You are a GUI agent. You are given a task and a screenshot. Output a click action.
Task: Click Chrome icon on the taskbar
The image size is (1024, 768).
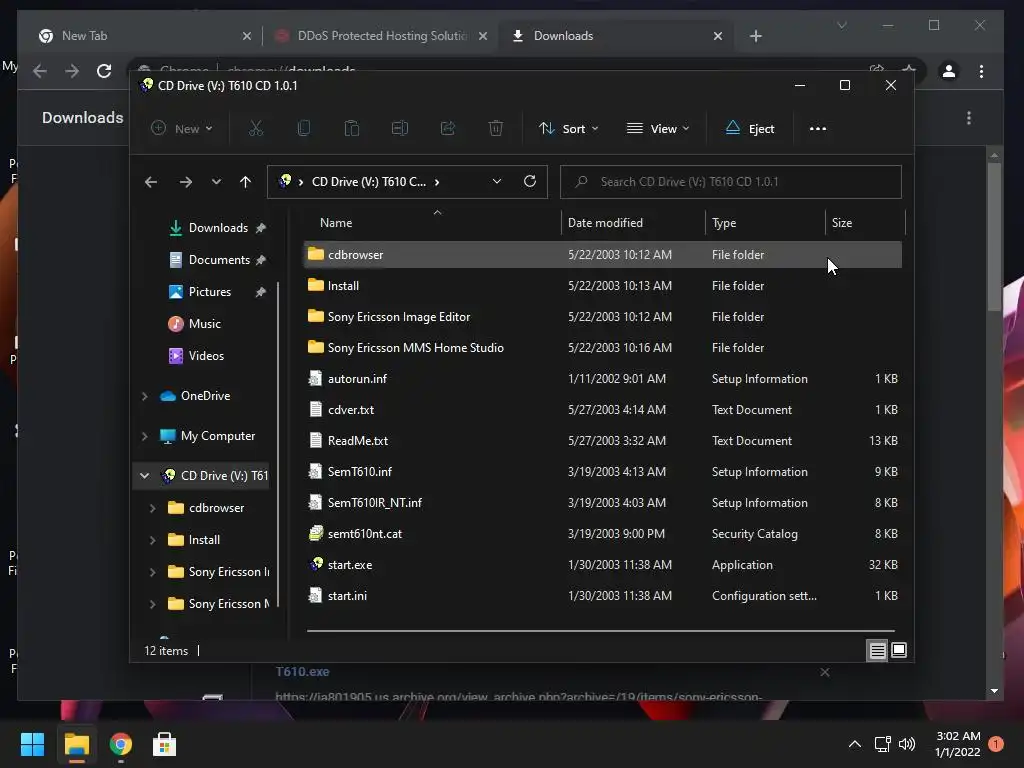121,744
